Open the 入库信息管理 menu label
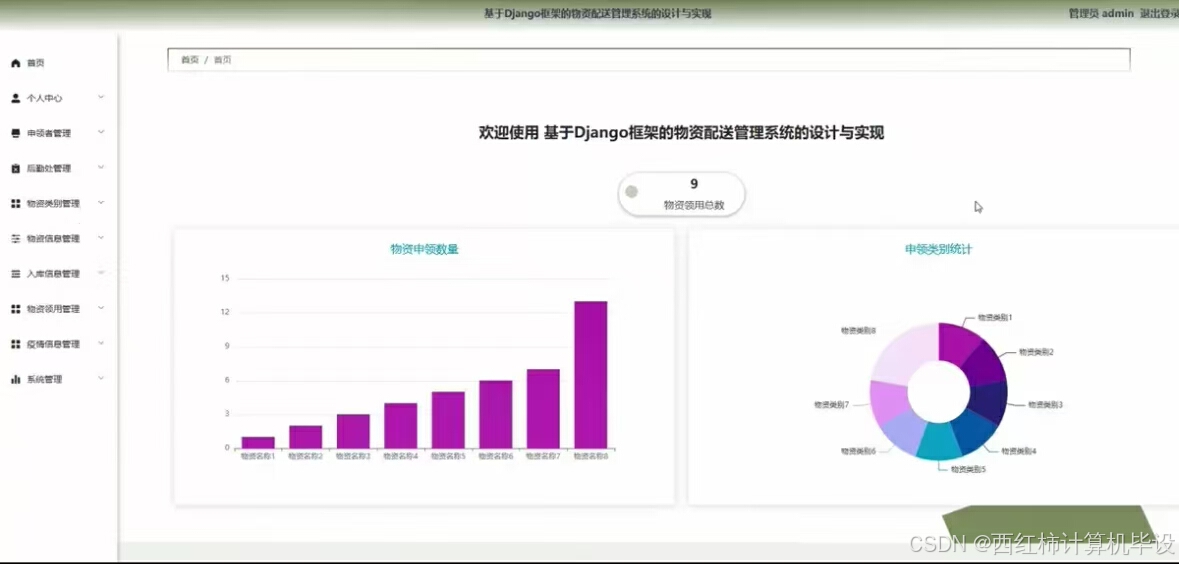 point(53,274)
